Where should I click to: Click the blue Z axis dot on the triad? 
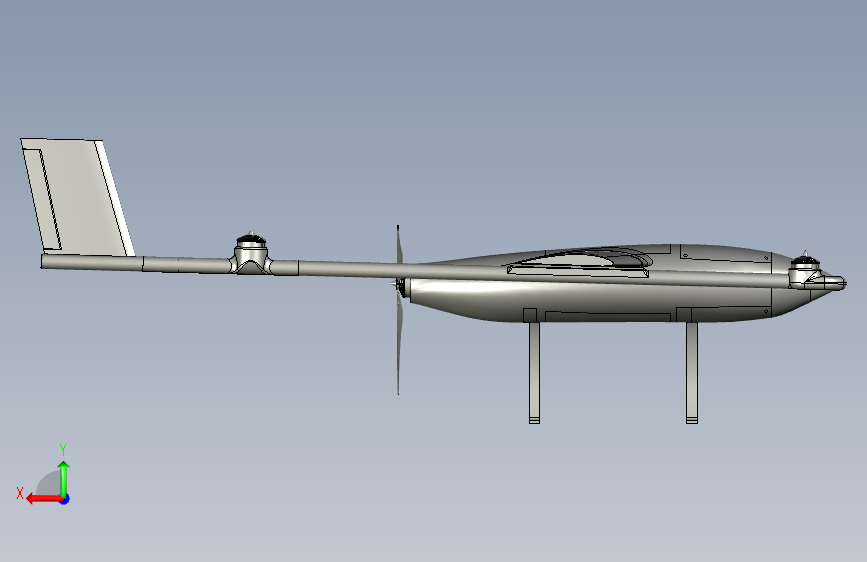65,499
